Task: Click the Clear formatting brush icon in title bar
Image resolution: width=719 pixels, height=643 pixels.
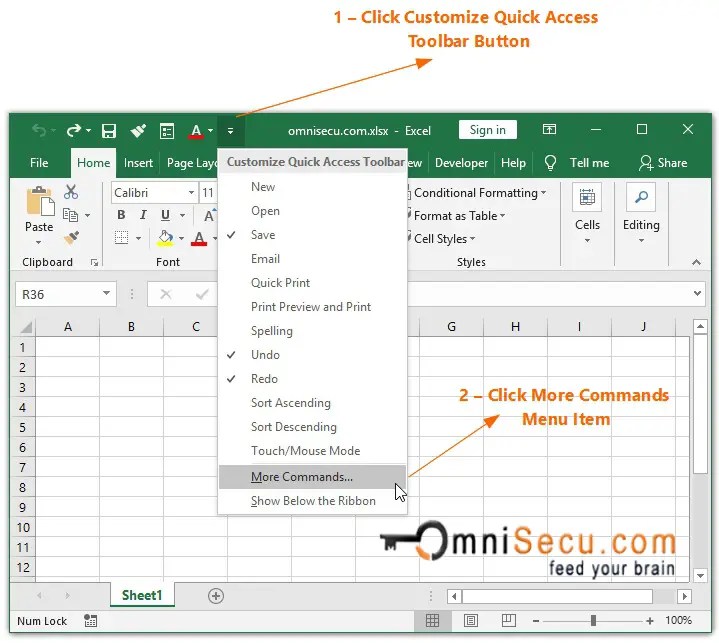Action: point(138,131)
